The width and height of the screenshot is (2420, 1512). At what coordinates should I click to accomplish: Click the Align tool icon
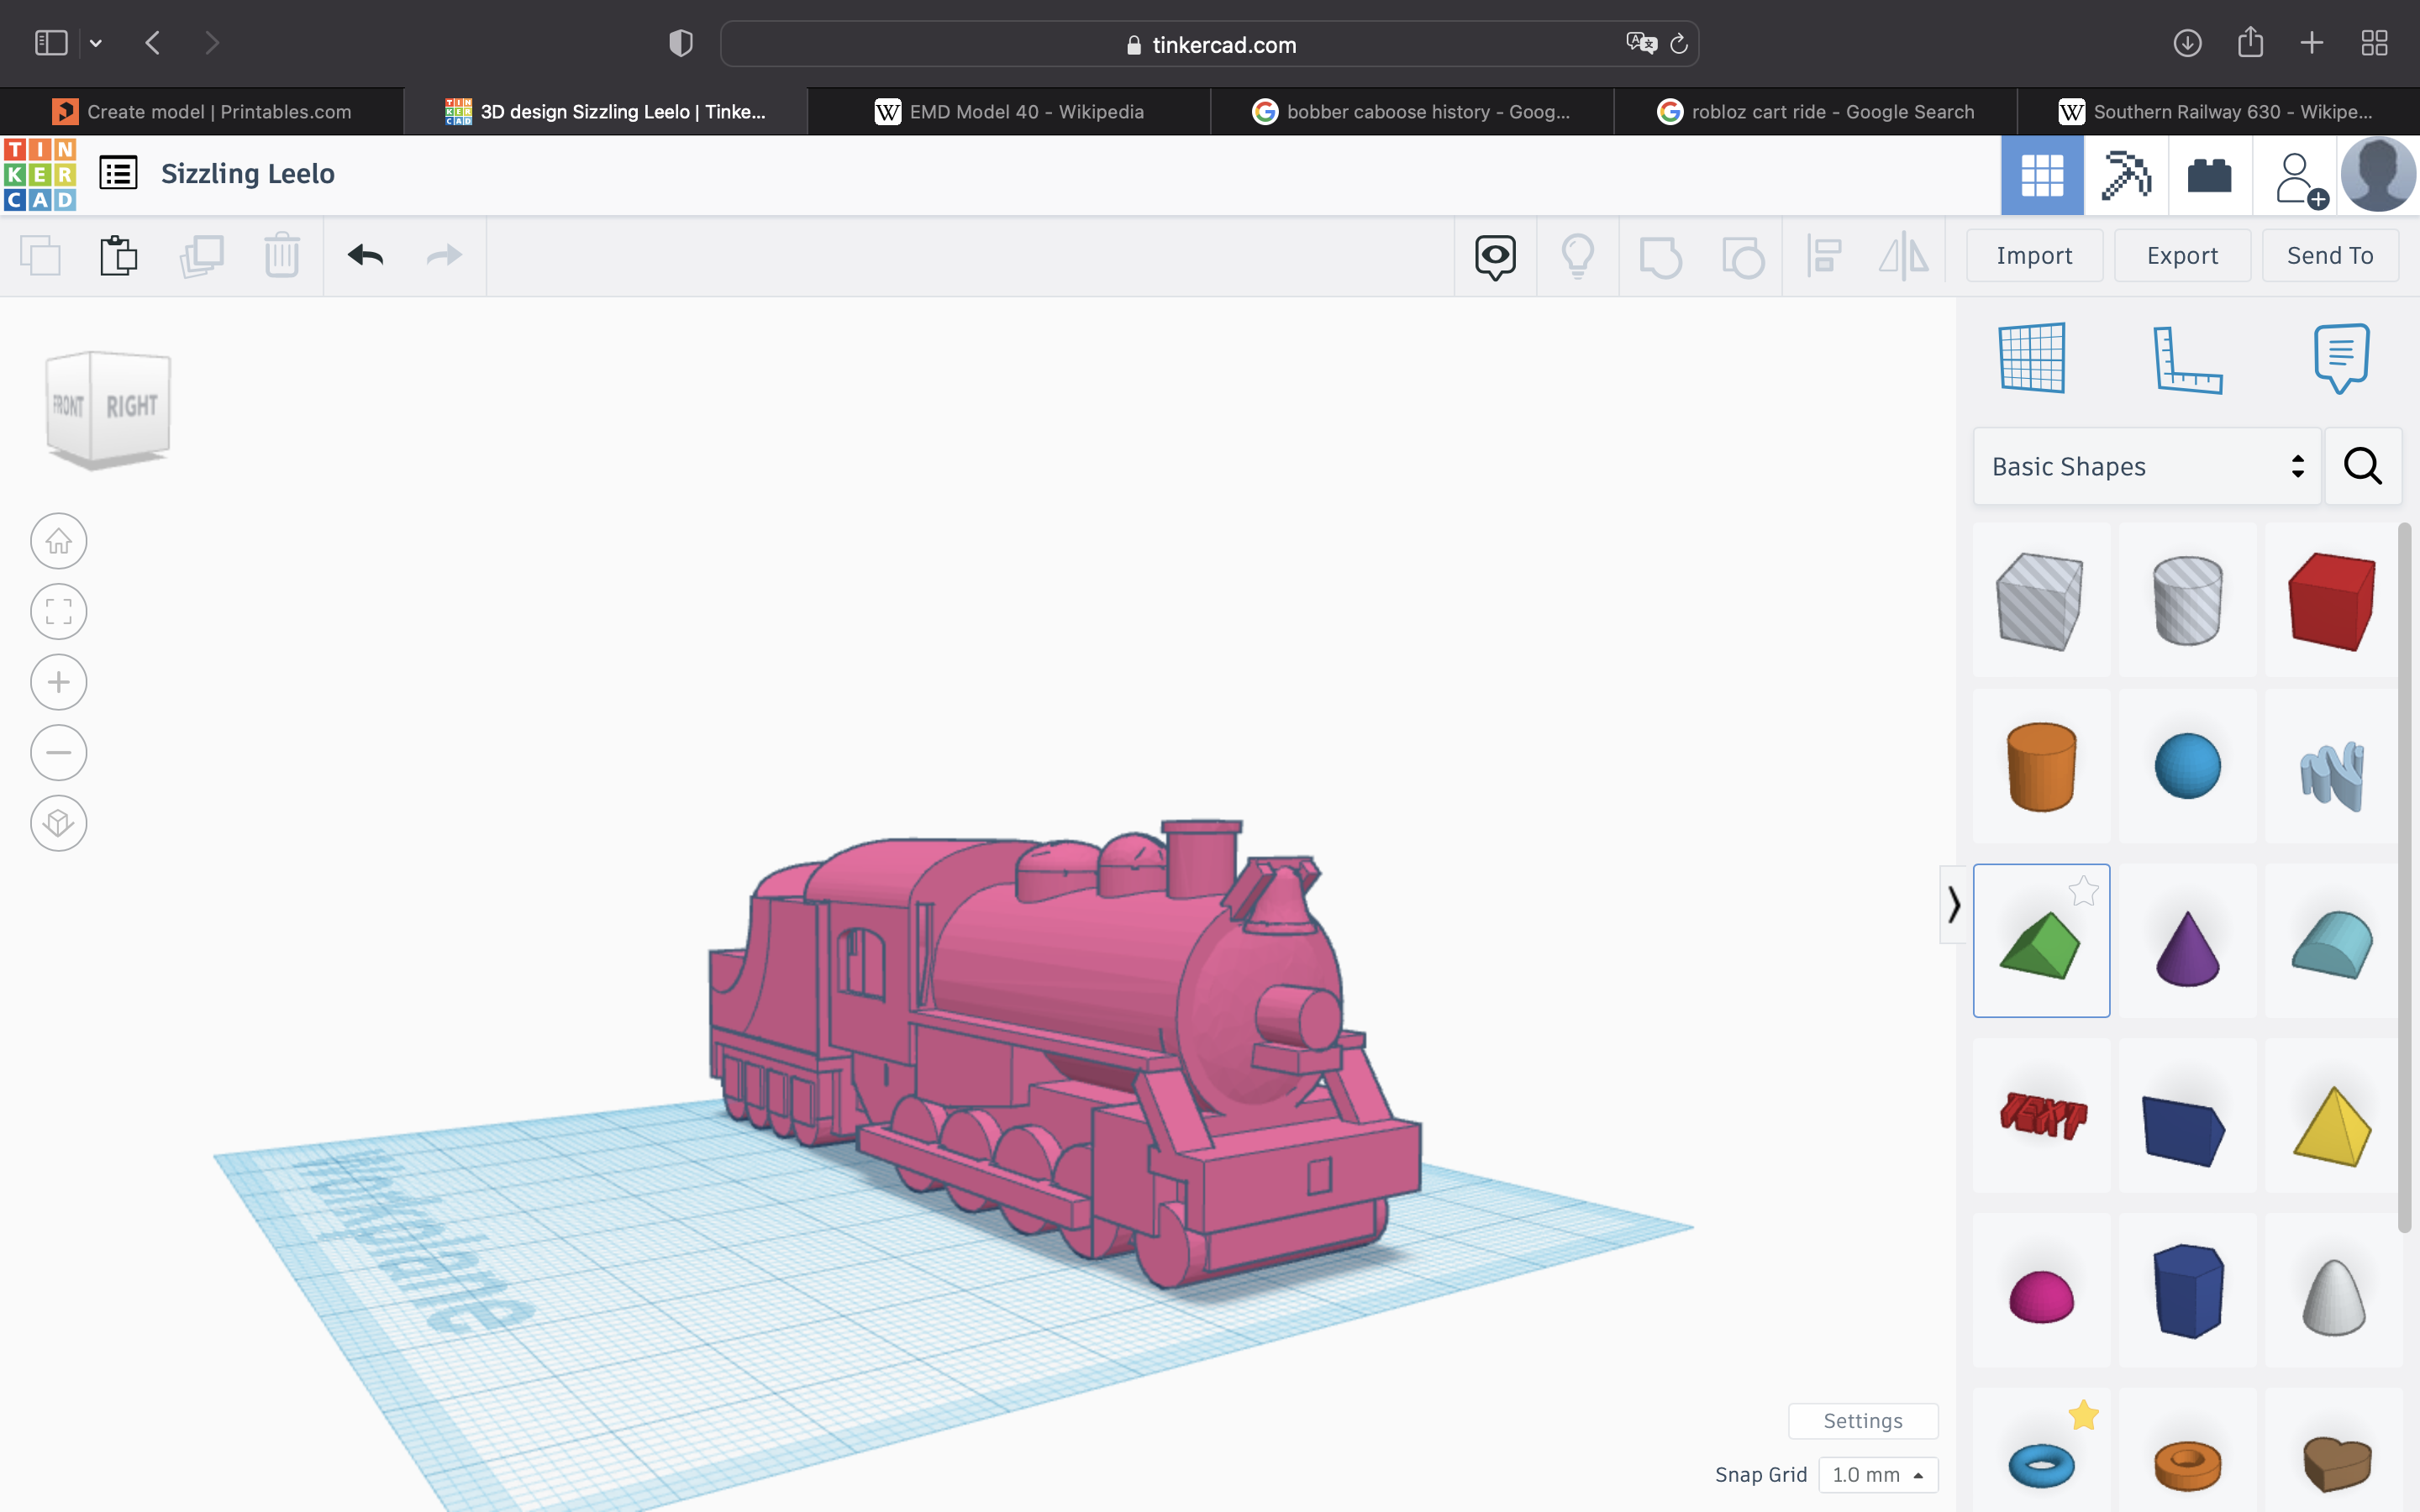point(1824,257)
